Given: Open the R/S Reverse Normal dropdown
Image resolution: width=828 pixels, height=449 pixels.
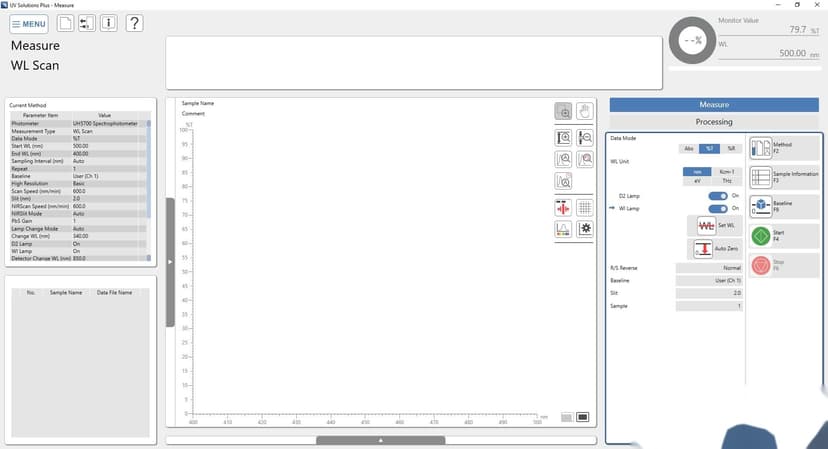Looking at the screenshot, I should (x=709, y=268).
